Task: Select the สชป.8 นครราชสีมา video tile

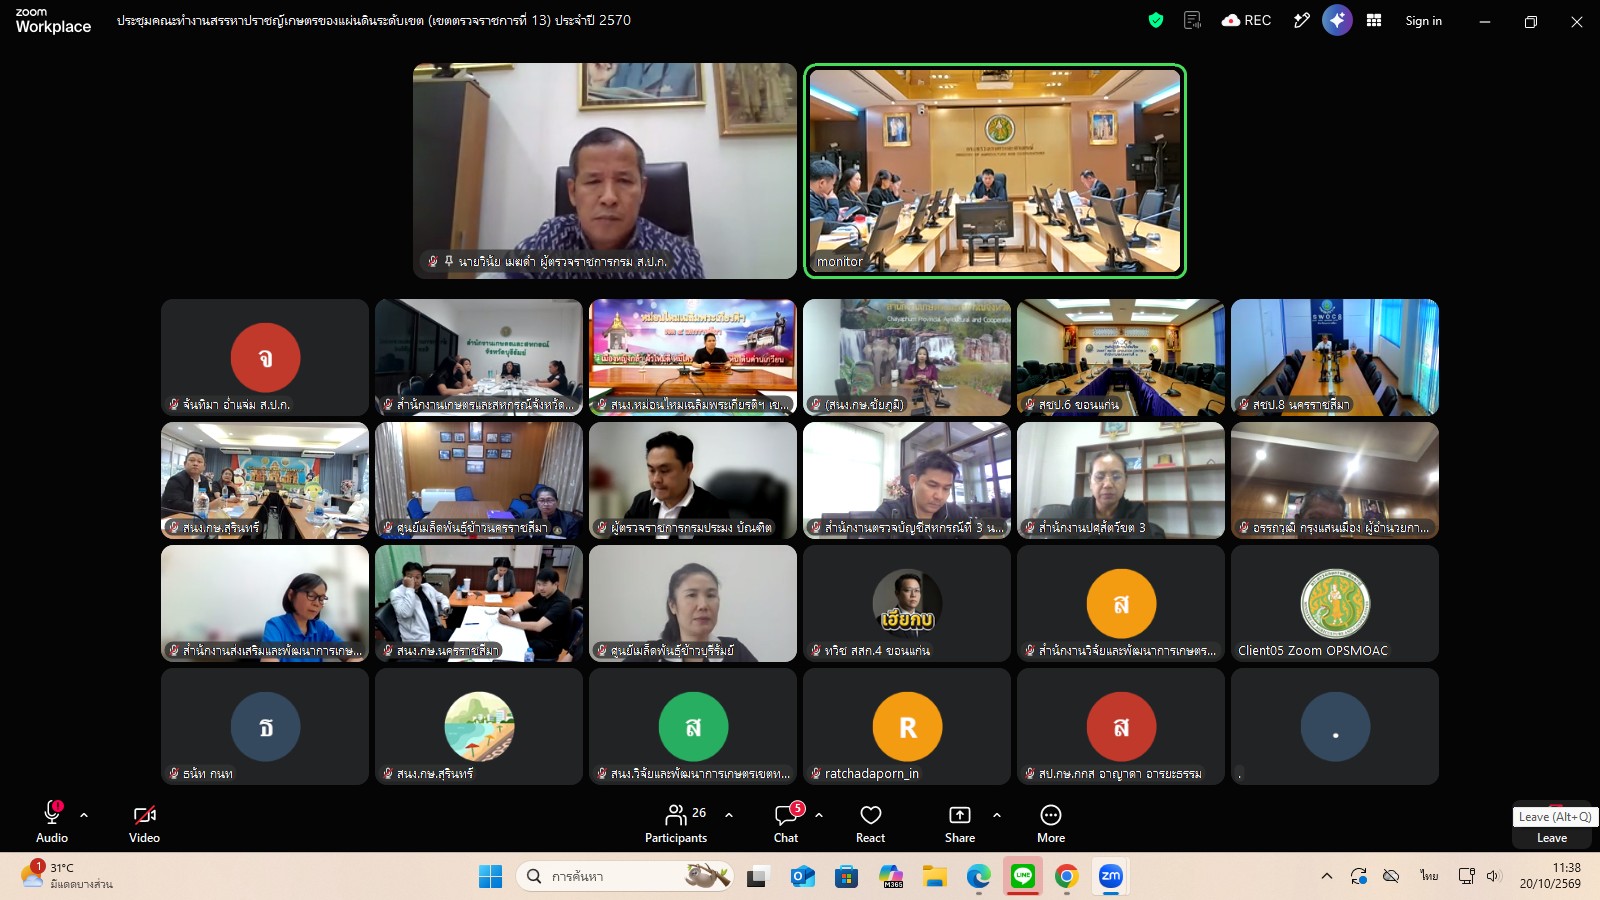Action: [1335, 357]
